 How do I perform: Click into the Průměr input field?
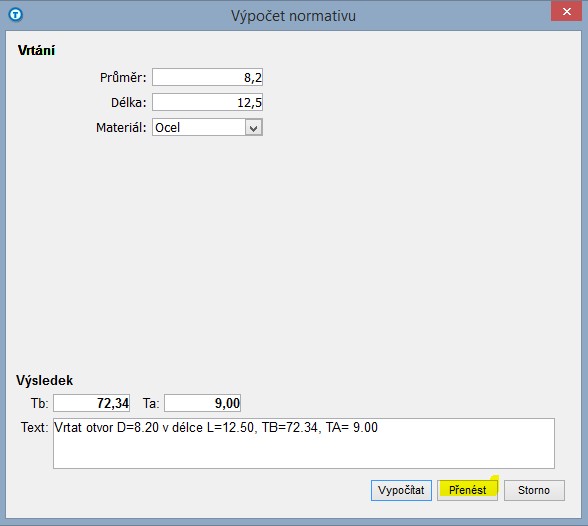(x=207, y=77)
